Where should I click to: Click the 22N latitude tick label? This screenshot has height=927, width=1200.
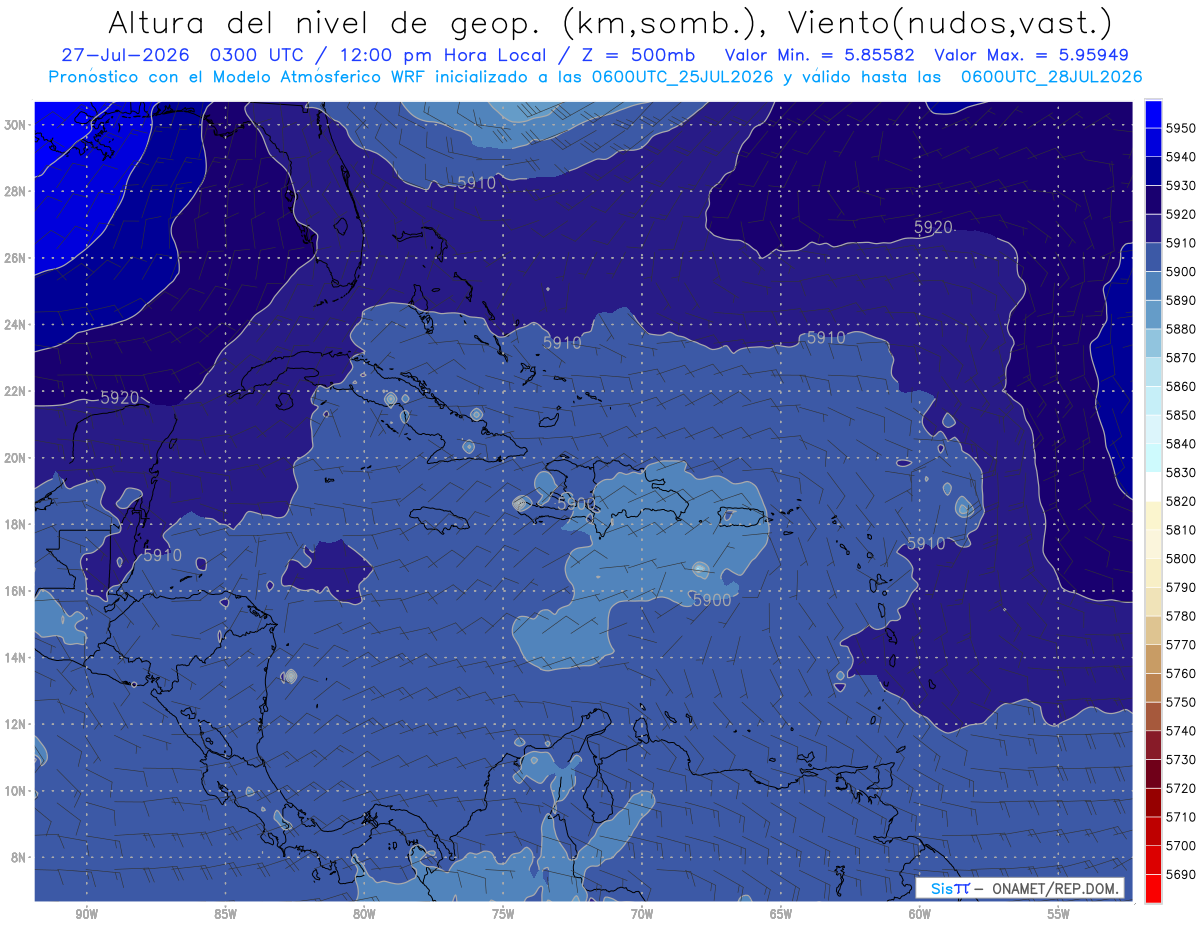click(14, 391)
